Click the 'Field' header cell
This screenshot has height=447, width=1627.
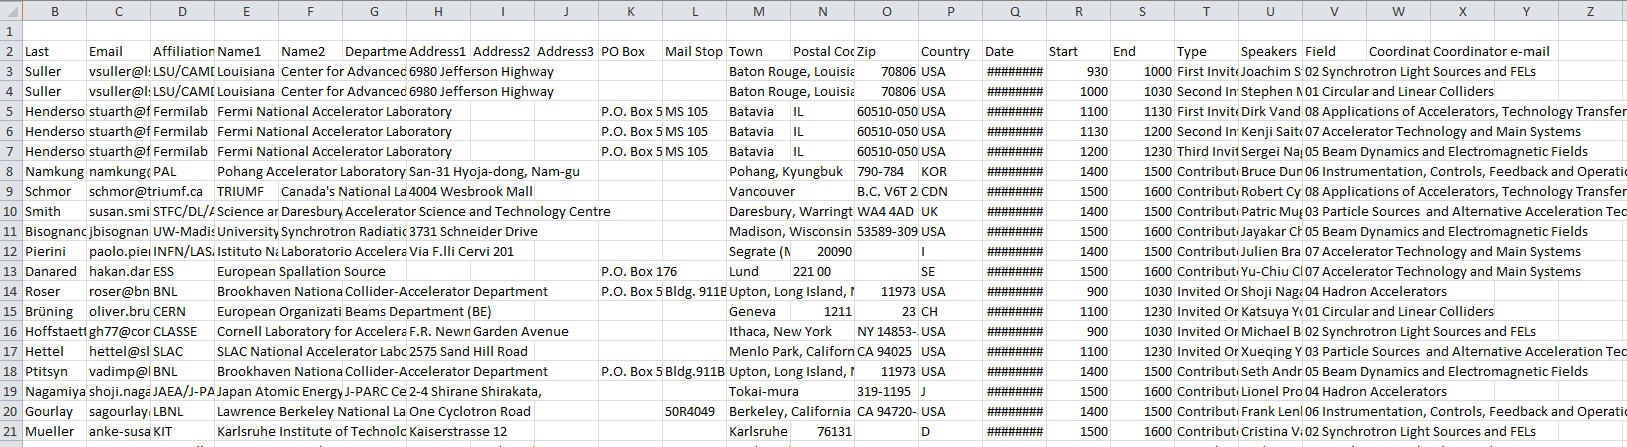tap(1334, 51)
